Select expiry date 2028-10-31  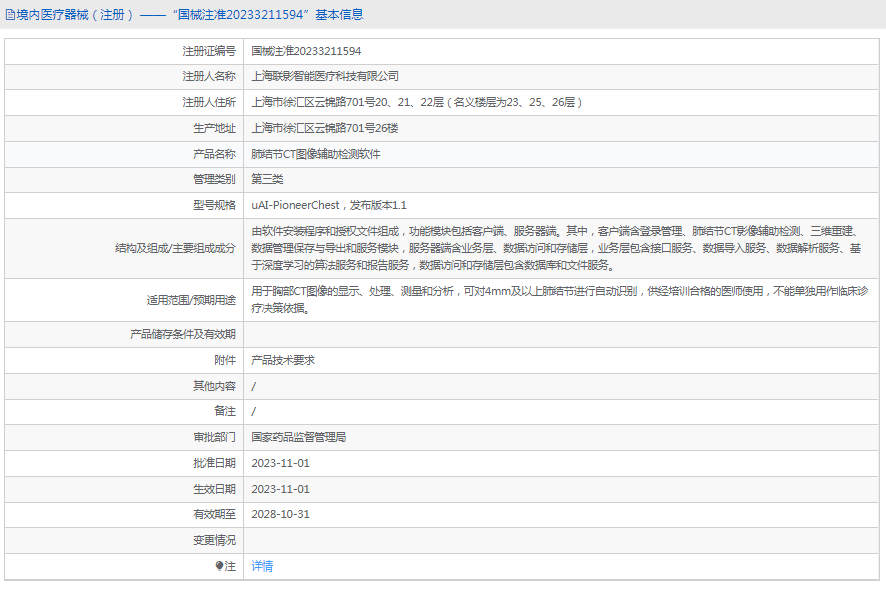(x=281, y=514)
